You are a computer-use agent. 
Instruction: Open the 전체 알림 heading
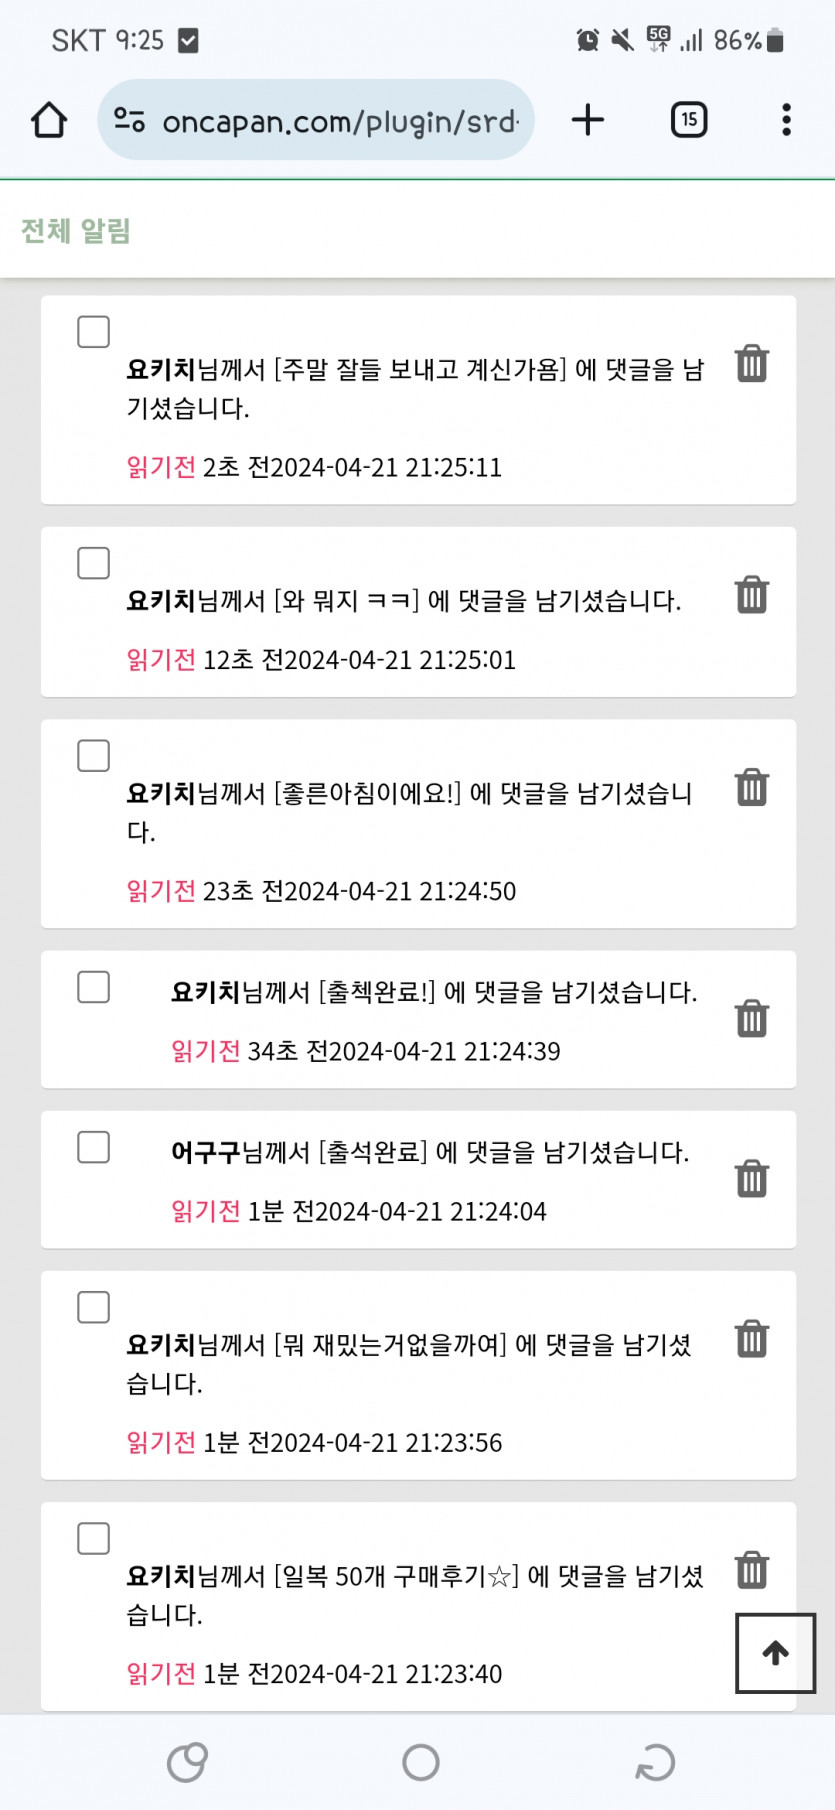point(76,231)
